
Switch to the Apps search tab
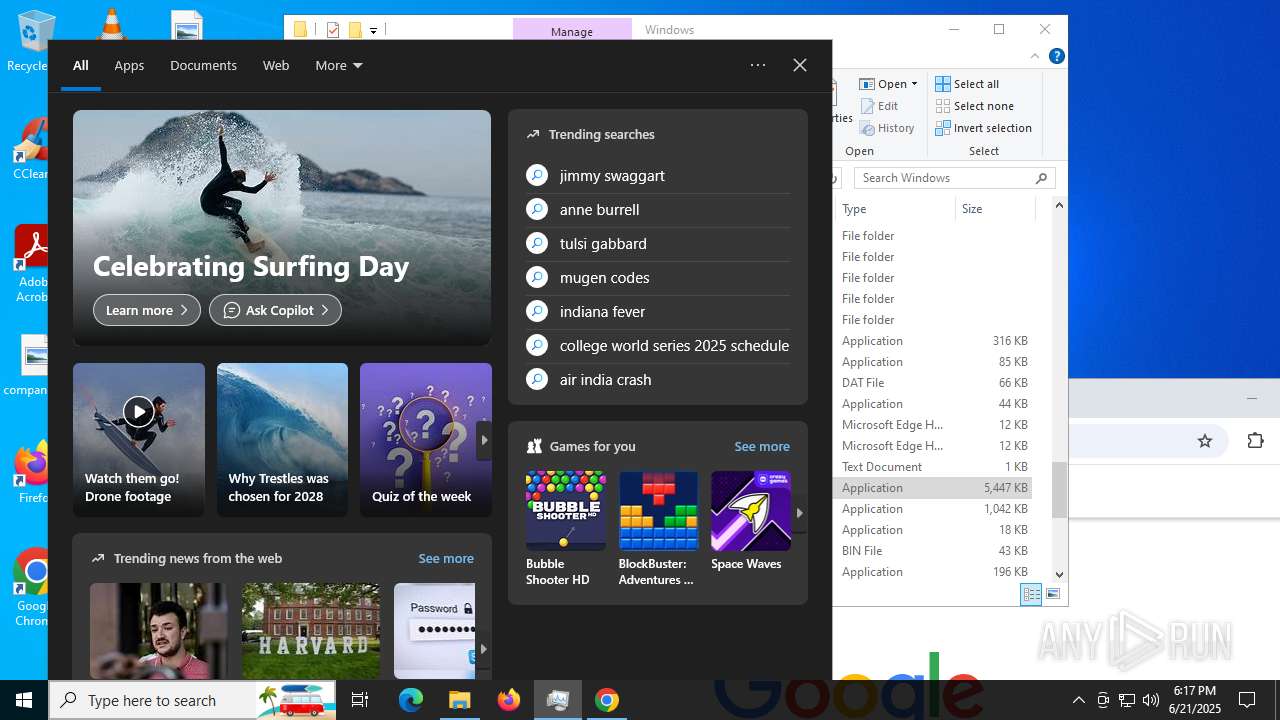129,65
